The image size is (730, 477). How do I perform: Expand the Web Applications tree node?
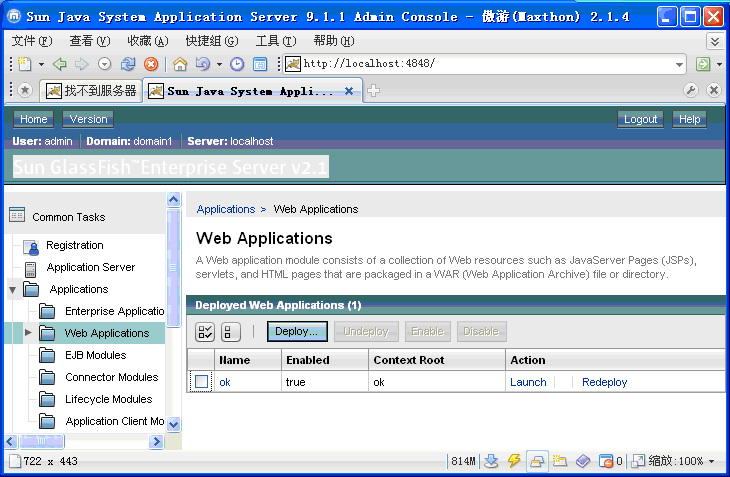click(28, 333)
